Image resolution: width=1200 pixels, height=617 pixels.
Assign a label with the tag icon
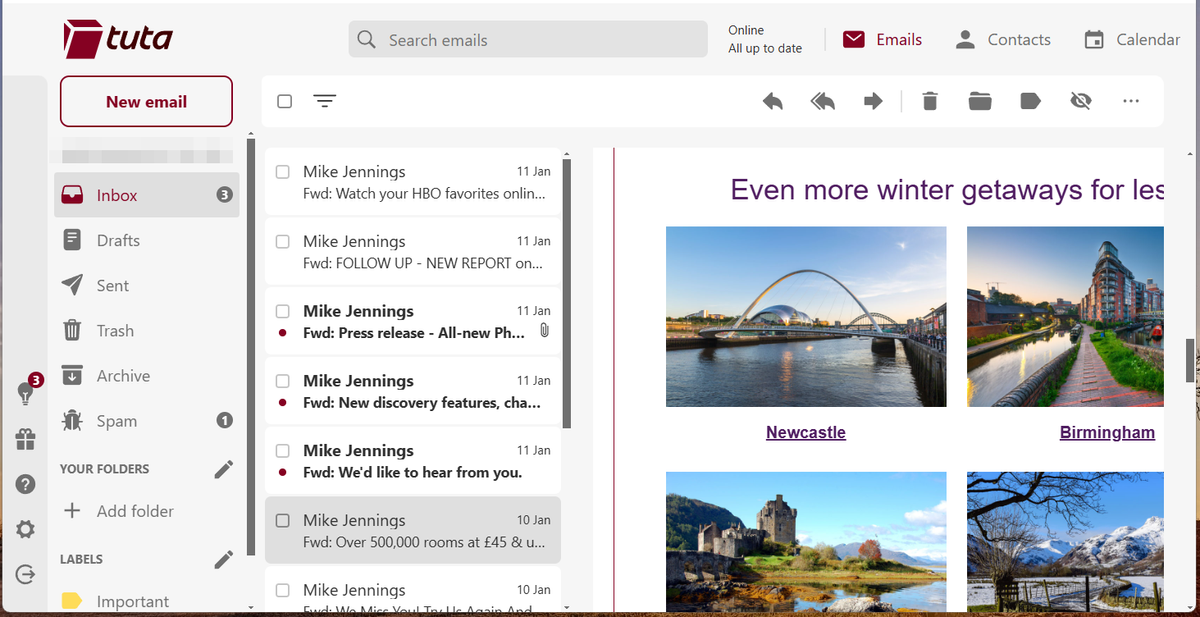pos(1030,100)
